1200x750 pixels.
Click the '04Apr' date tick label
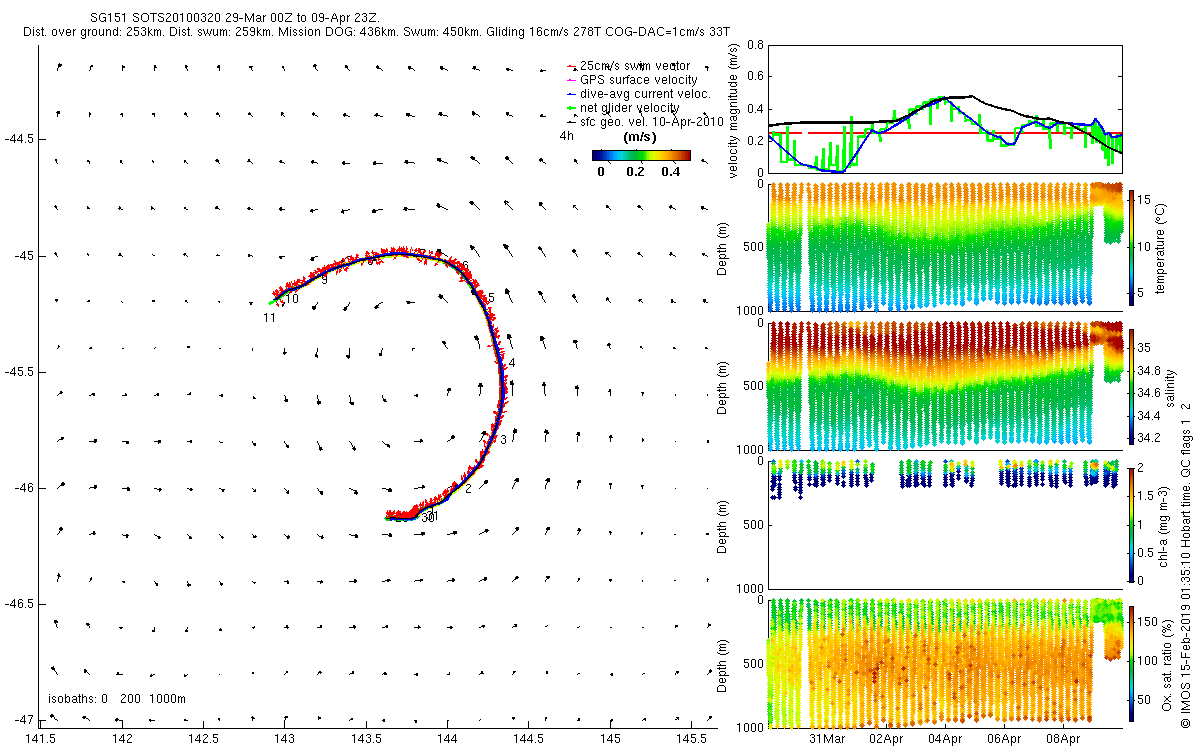coord(945,740)
